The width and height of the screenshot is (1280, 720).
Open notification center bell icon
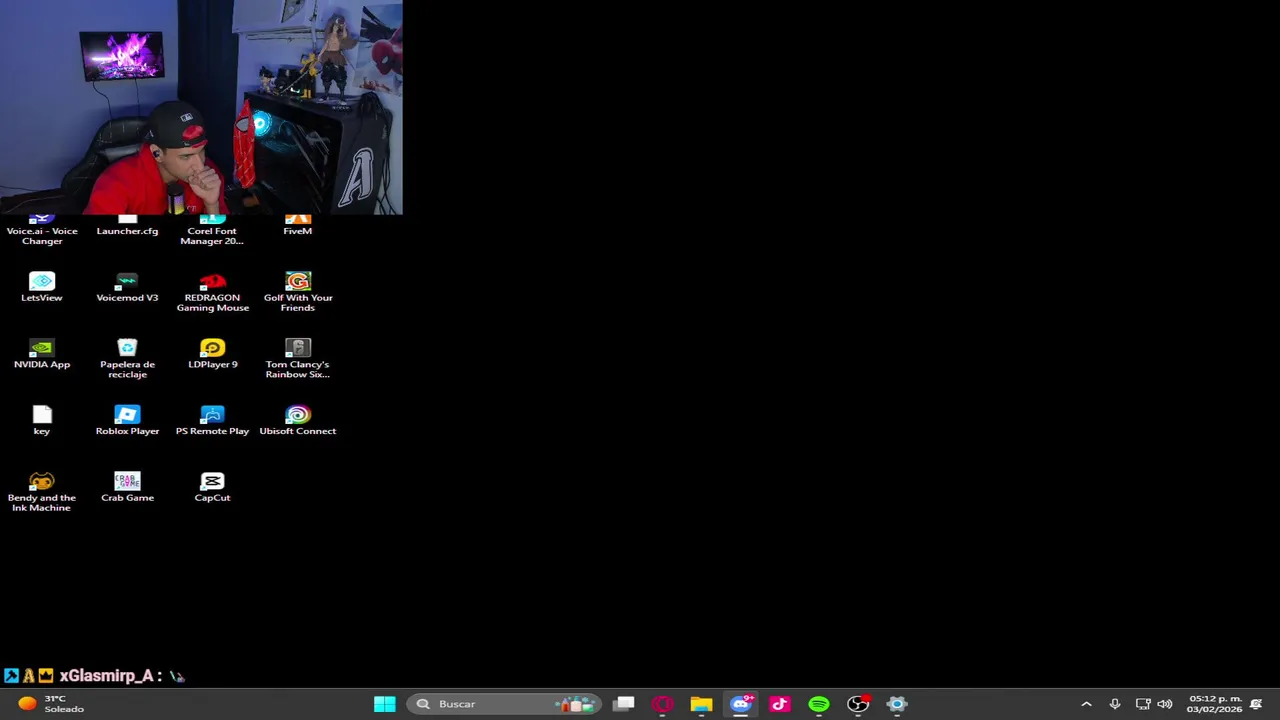pyautogui.click(x=1256, y=704)
